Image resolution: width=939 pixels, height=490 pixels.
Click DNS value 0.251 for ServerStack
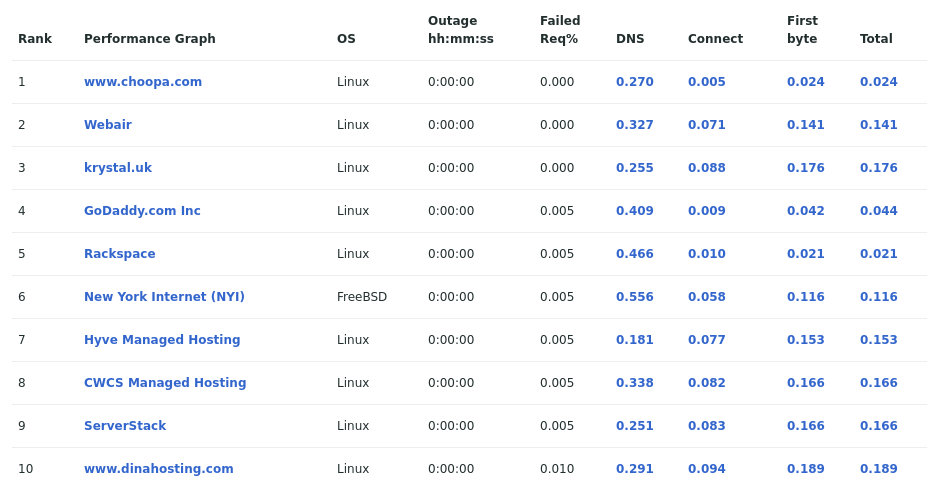click(x=635, y=426)
